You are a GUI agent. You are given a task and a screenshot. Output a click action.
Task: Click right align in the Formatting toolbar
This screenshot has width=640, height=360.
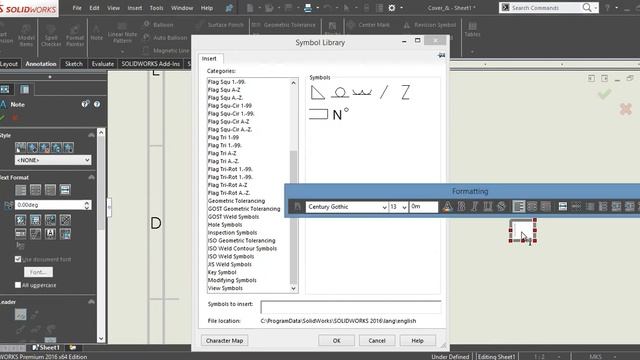pyautogui.click(x=546, y=207)
